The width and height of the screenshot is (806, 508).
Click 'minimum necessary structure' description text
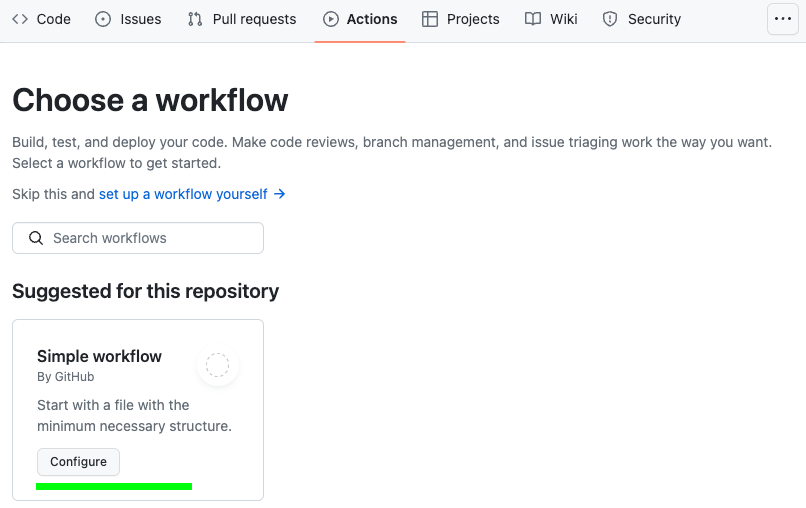(x=134, y=426)
